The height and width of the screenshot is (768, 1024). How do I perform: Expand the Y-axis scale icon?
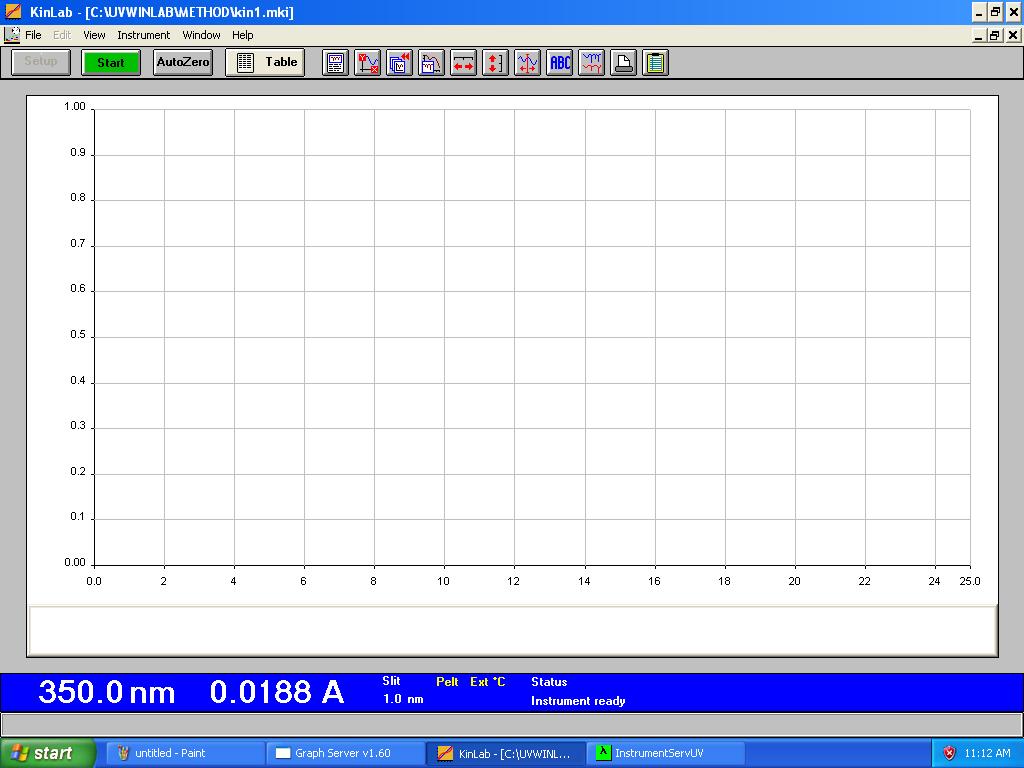click(494, 62)
